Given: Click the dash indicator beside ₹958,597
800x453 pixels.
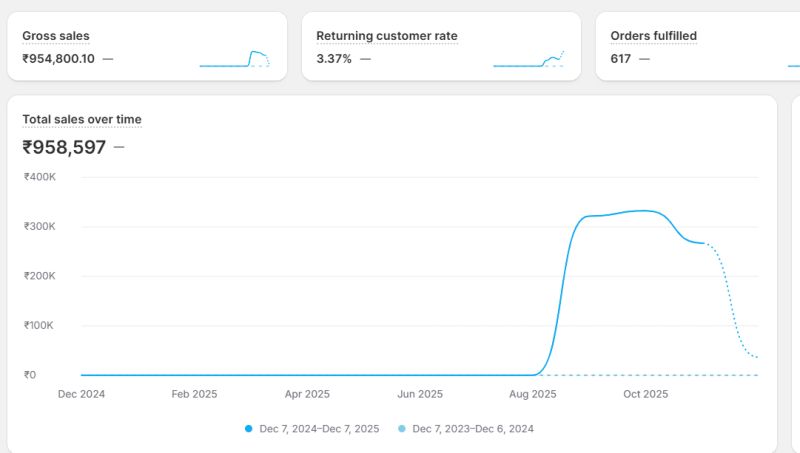Looking at the screenshot, I should click(x=119, y=148).
